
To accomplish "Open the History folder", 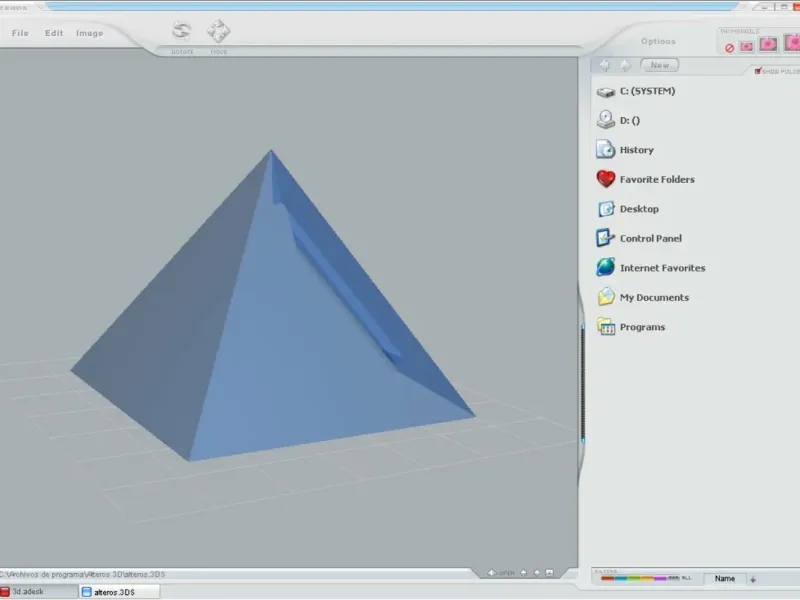I will click(625, 150).
